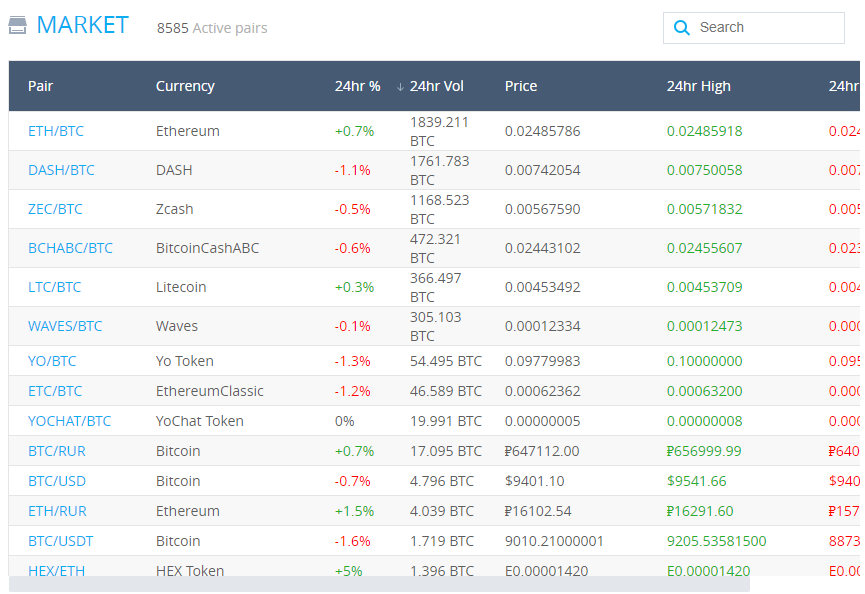The height and width of the screenshot is (594, 865).
Task: Click the magnifier icon in Search box
Action: pos(682,28)
